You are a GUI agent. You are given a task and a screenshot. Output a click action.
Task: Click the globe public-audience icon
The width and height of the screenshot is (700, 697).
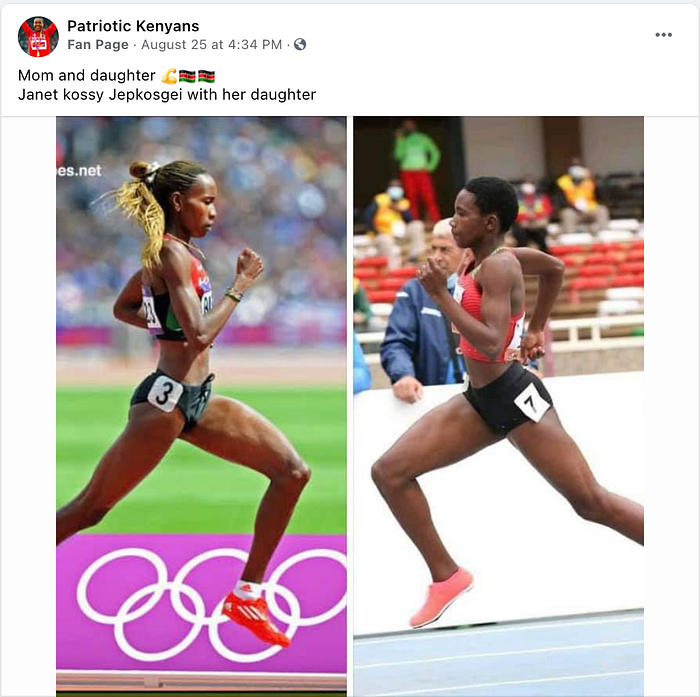click(300, 44)
